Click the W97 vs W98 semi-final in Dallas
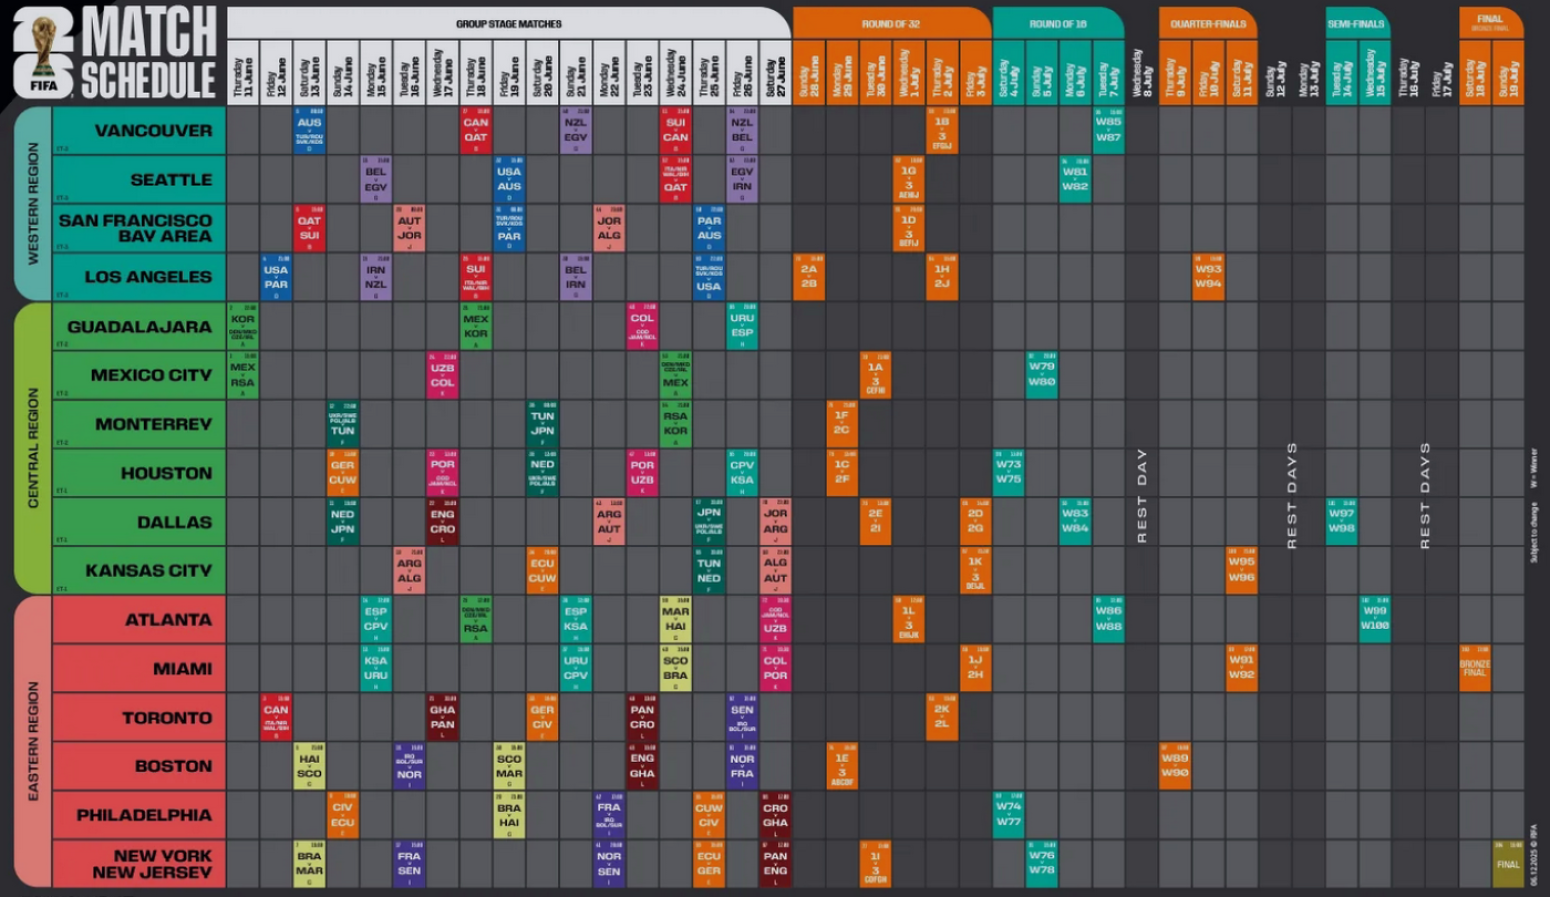 pyautogui.click(x=1341, y=521)
